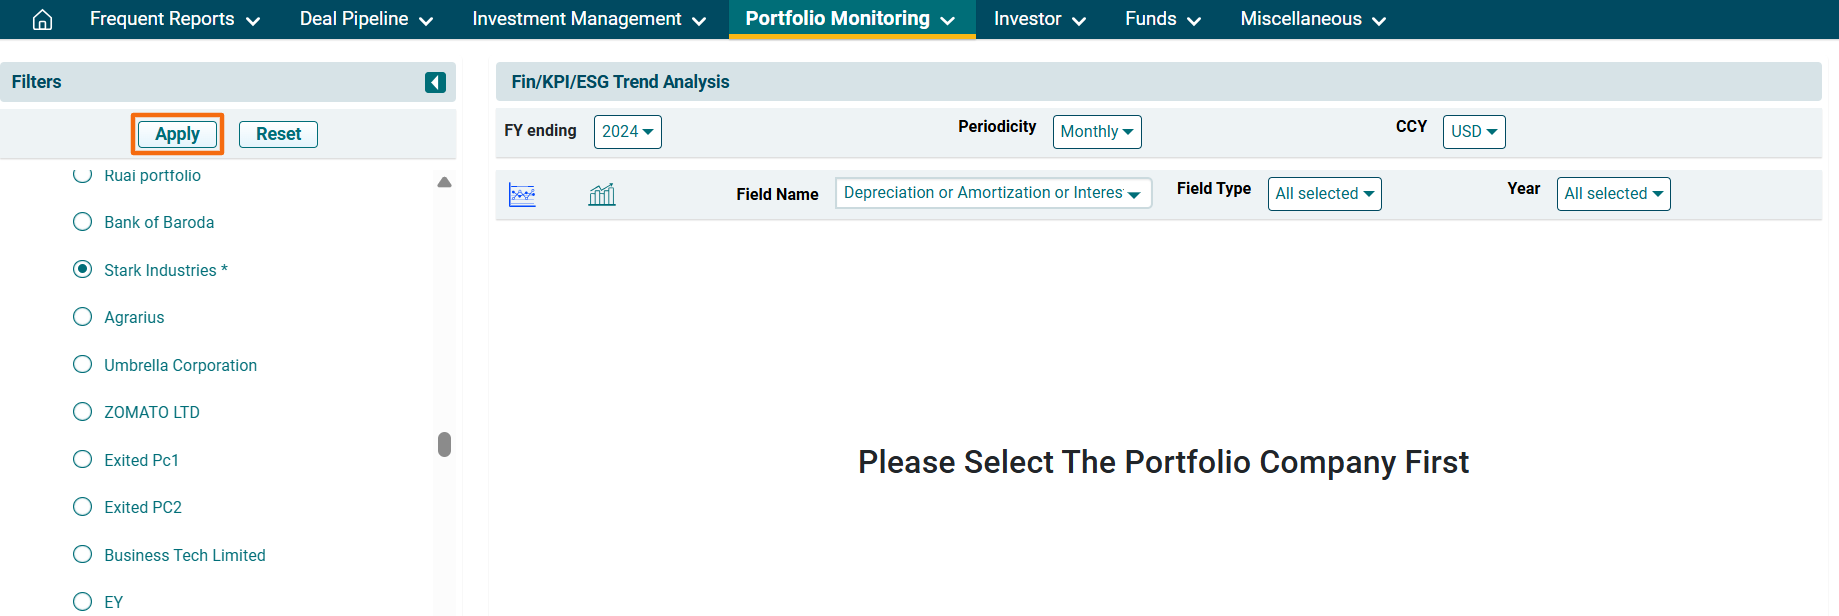Collapse the Filters panel
The width and height of the screenshot is (1839, 616).
pos(435,82)
